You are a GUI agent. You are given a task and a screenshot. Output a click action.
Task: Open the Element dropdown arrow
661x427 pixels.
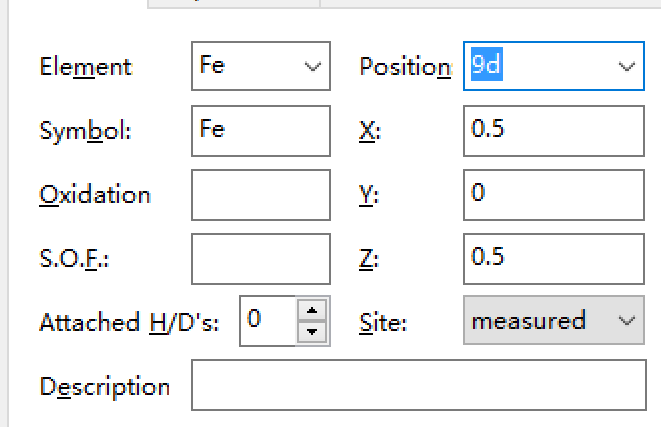click(x=312, y=67)
